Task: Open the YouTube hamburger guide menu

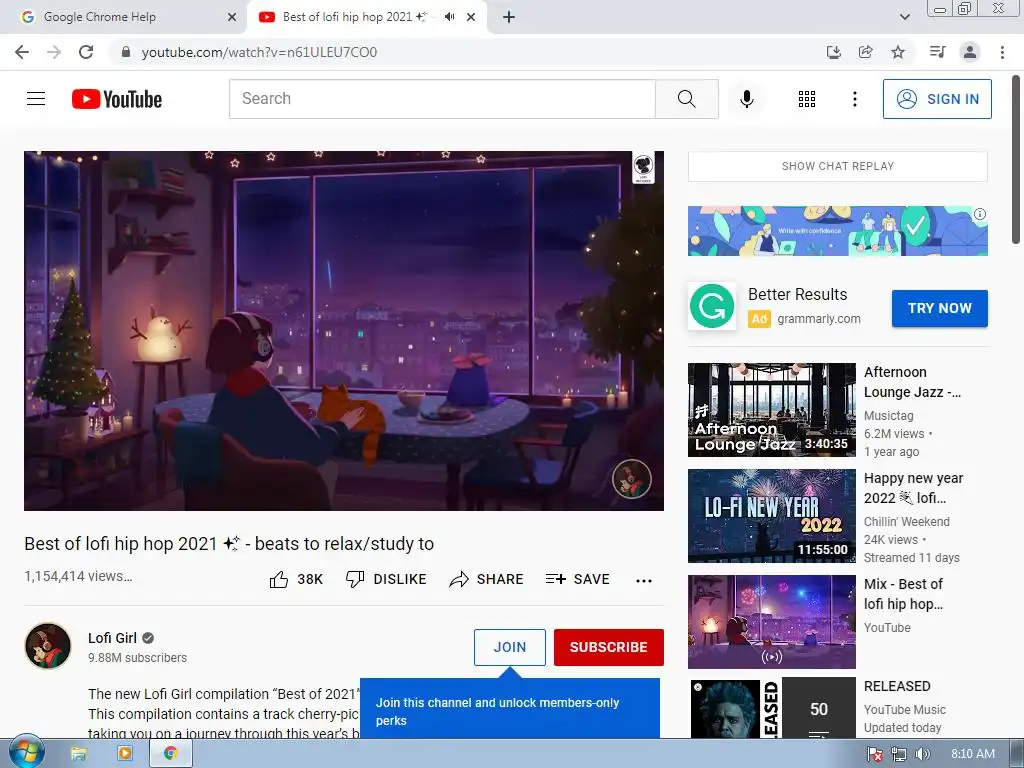Action: point(36,99)
